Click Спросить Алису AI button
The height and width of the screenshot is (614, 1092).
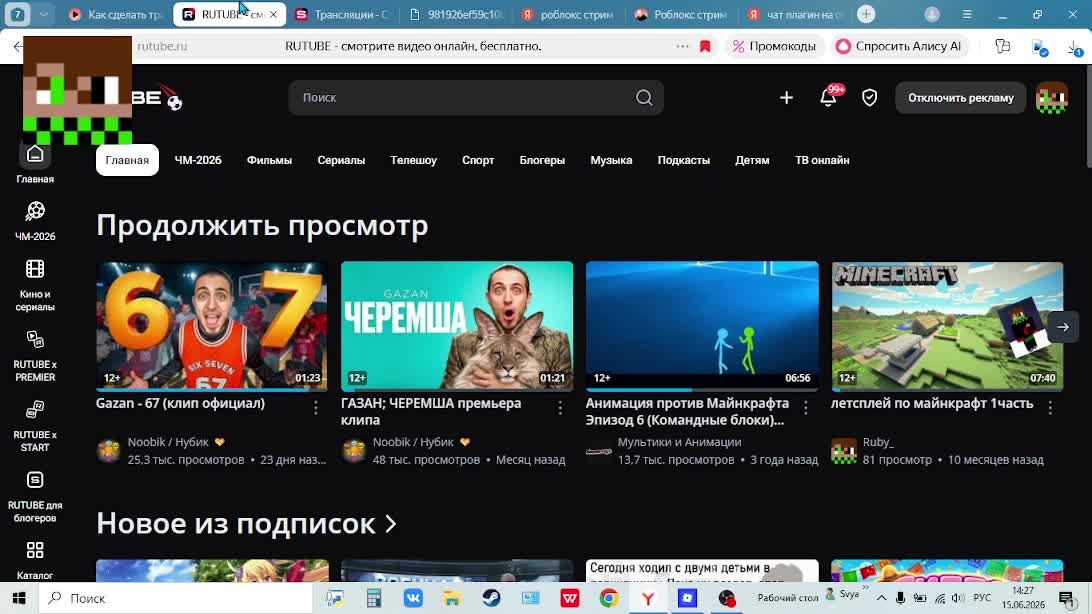pos(899,47)
